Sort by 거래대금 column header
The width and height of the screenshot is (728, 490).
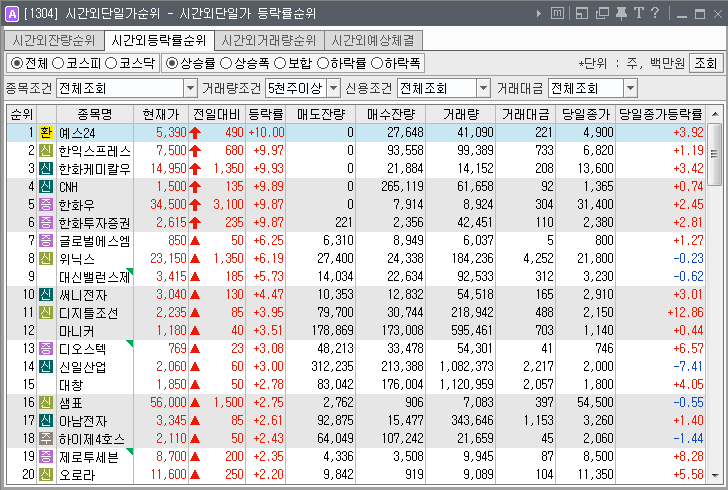coord(526,114)
